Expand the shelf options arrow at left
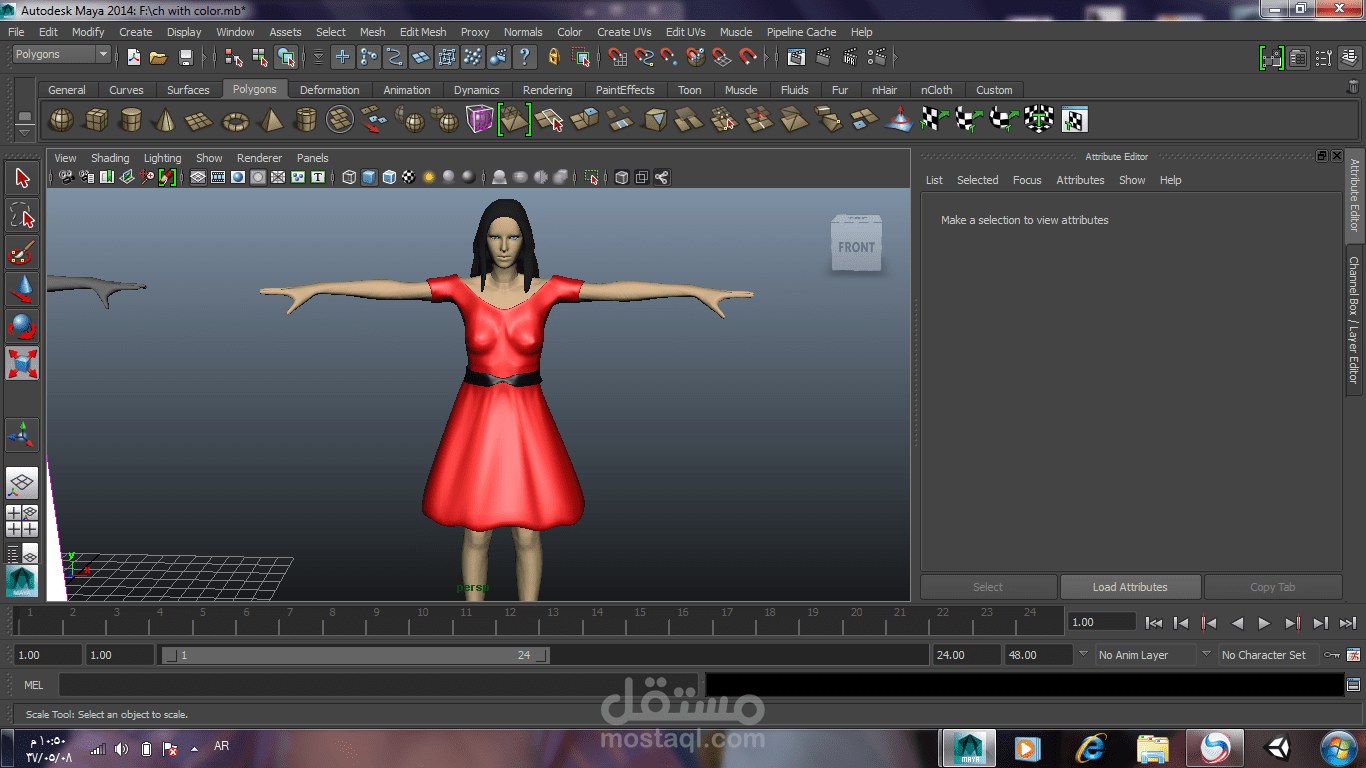This screenshot has width=1366, height=768. tap(25, 132)
